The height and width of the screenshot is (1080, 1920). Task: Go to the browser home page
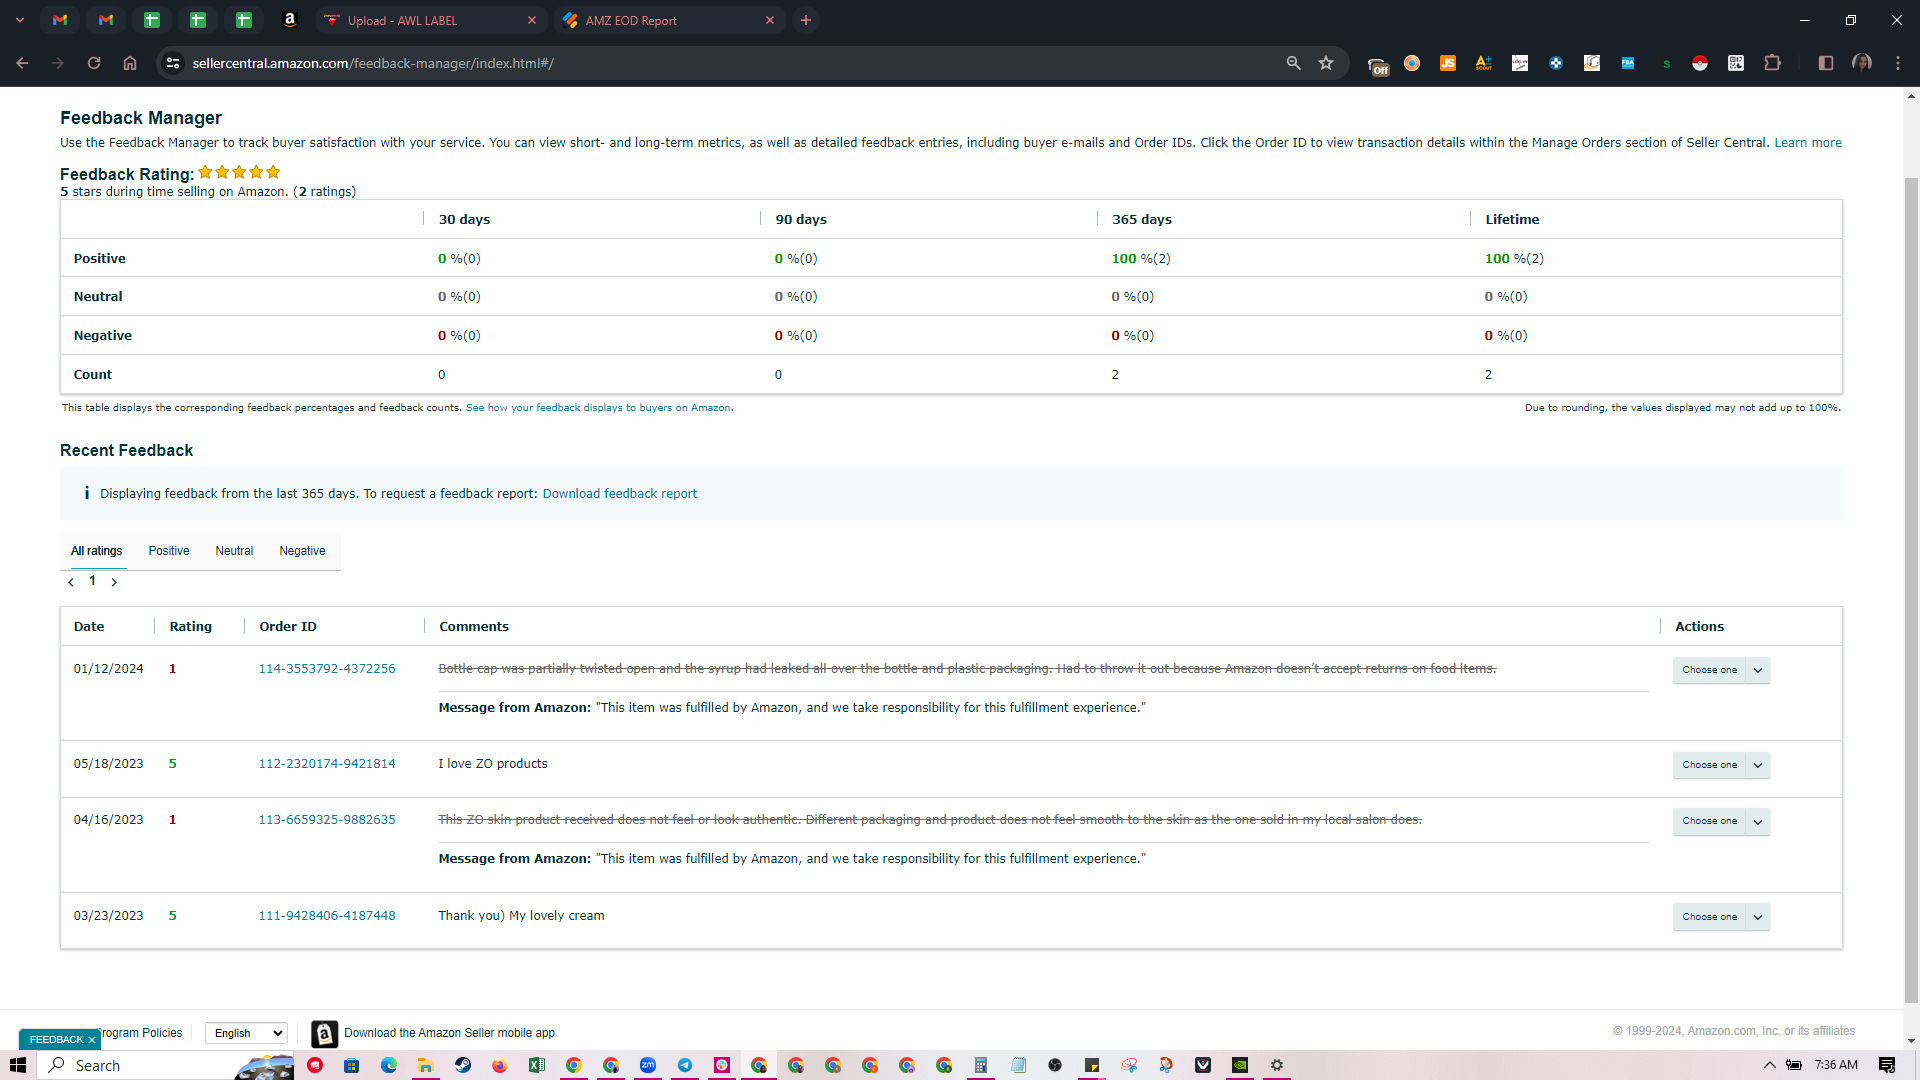[x=130, y=63]
